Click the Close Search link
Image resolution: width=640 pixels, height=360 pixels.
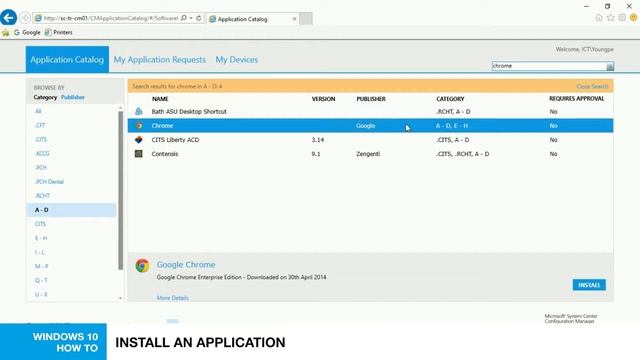[592, 87]
